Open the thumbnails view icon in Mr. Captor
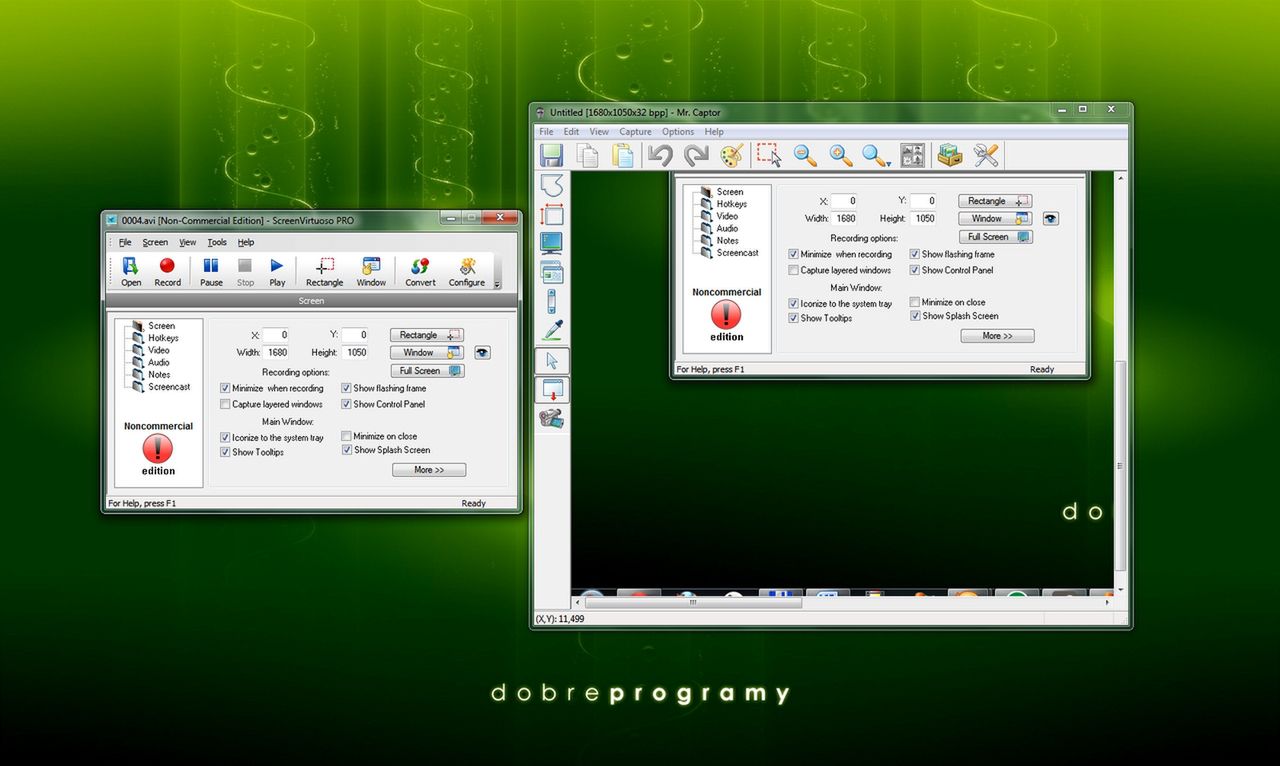The width and height of the screenshot is (1280, 766). tap(912, 155)
